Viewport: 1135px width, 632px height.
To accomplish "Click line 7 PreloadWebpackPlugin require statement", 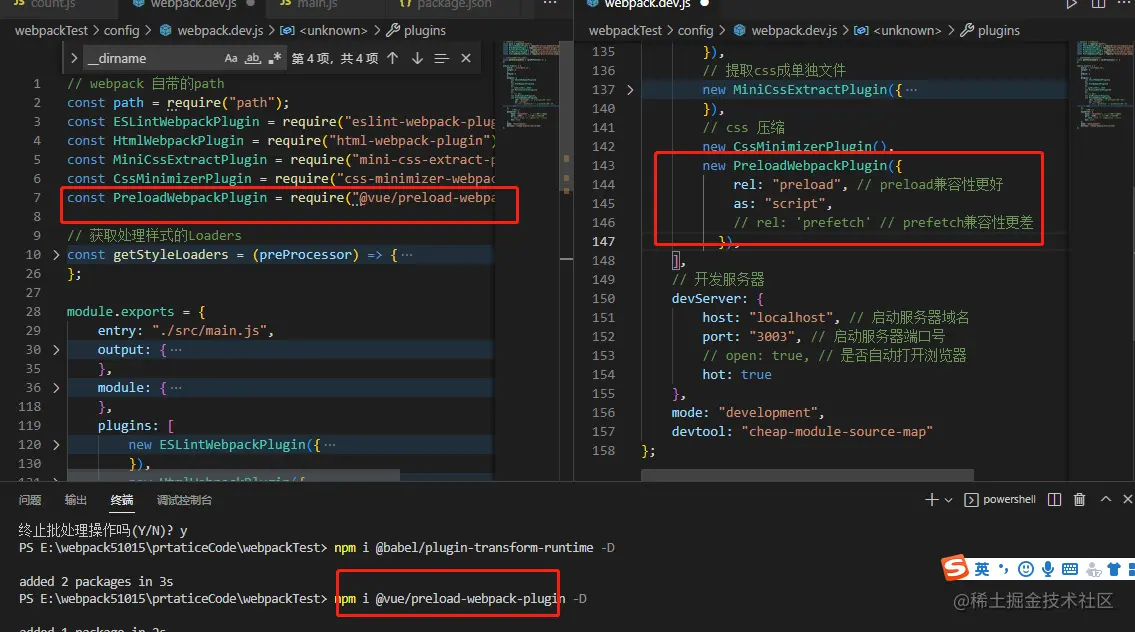I will coord(282,198).
